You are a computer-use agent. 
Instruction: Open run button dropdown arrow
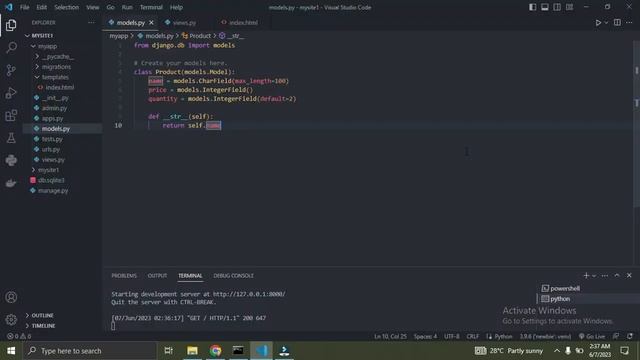coord(606,23)
